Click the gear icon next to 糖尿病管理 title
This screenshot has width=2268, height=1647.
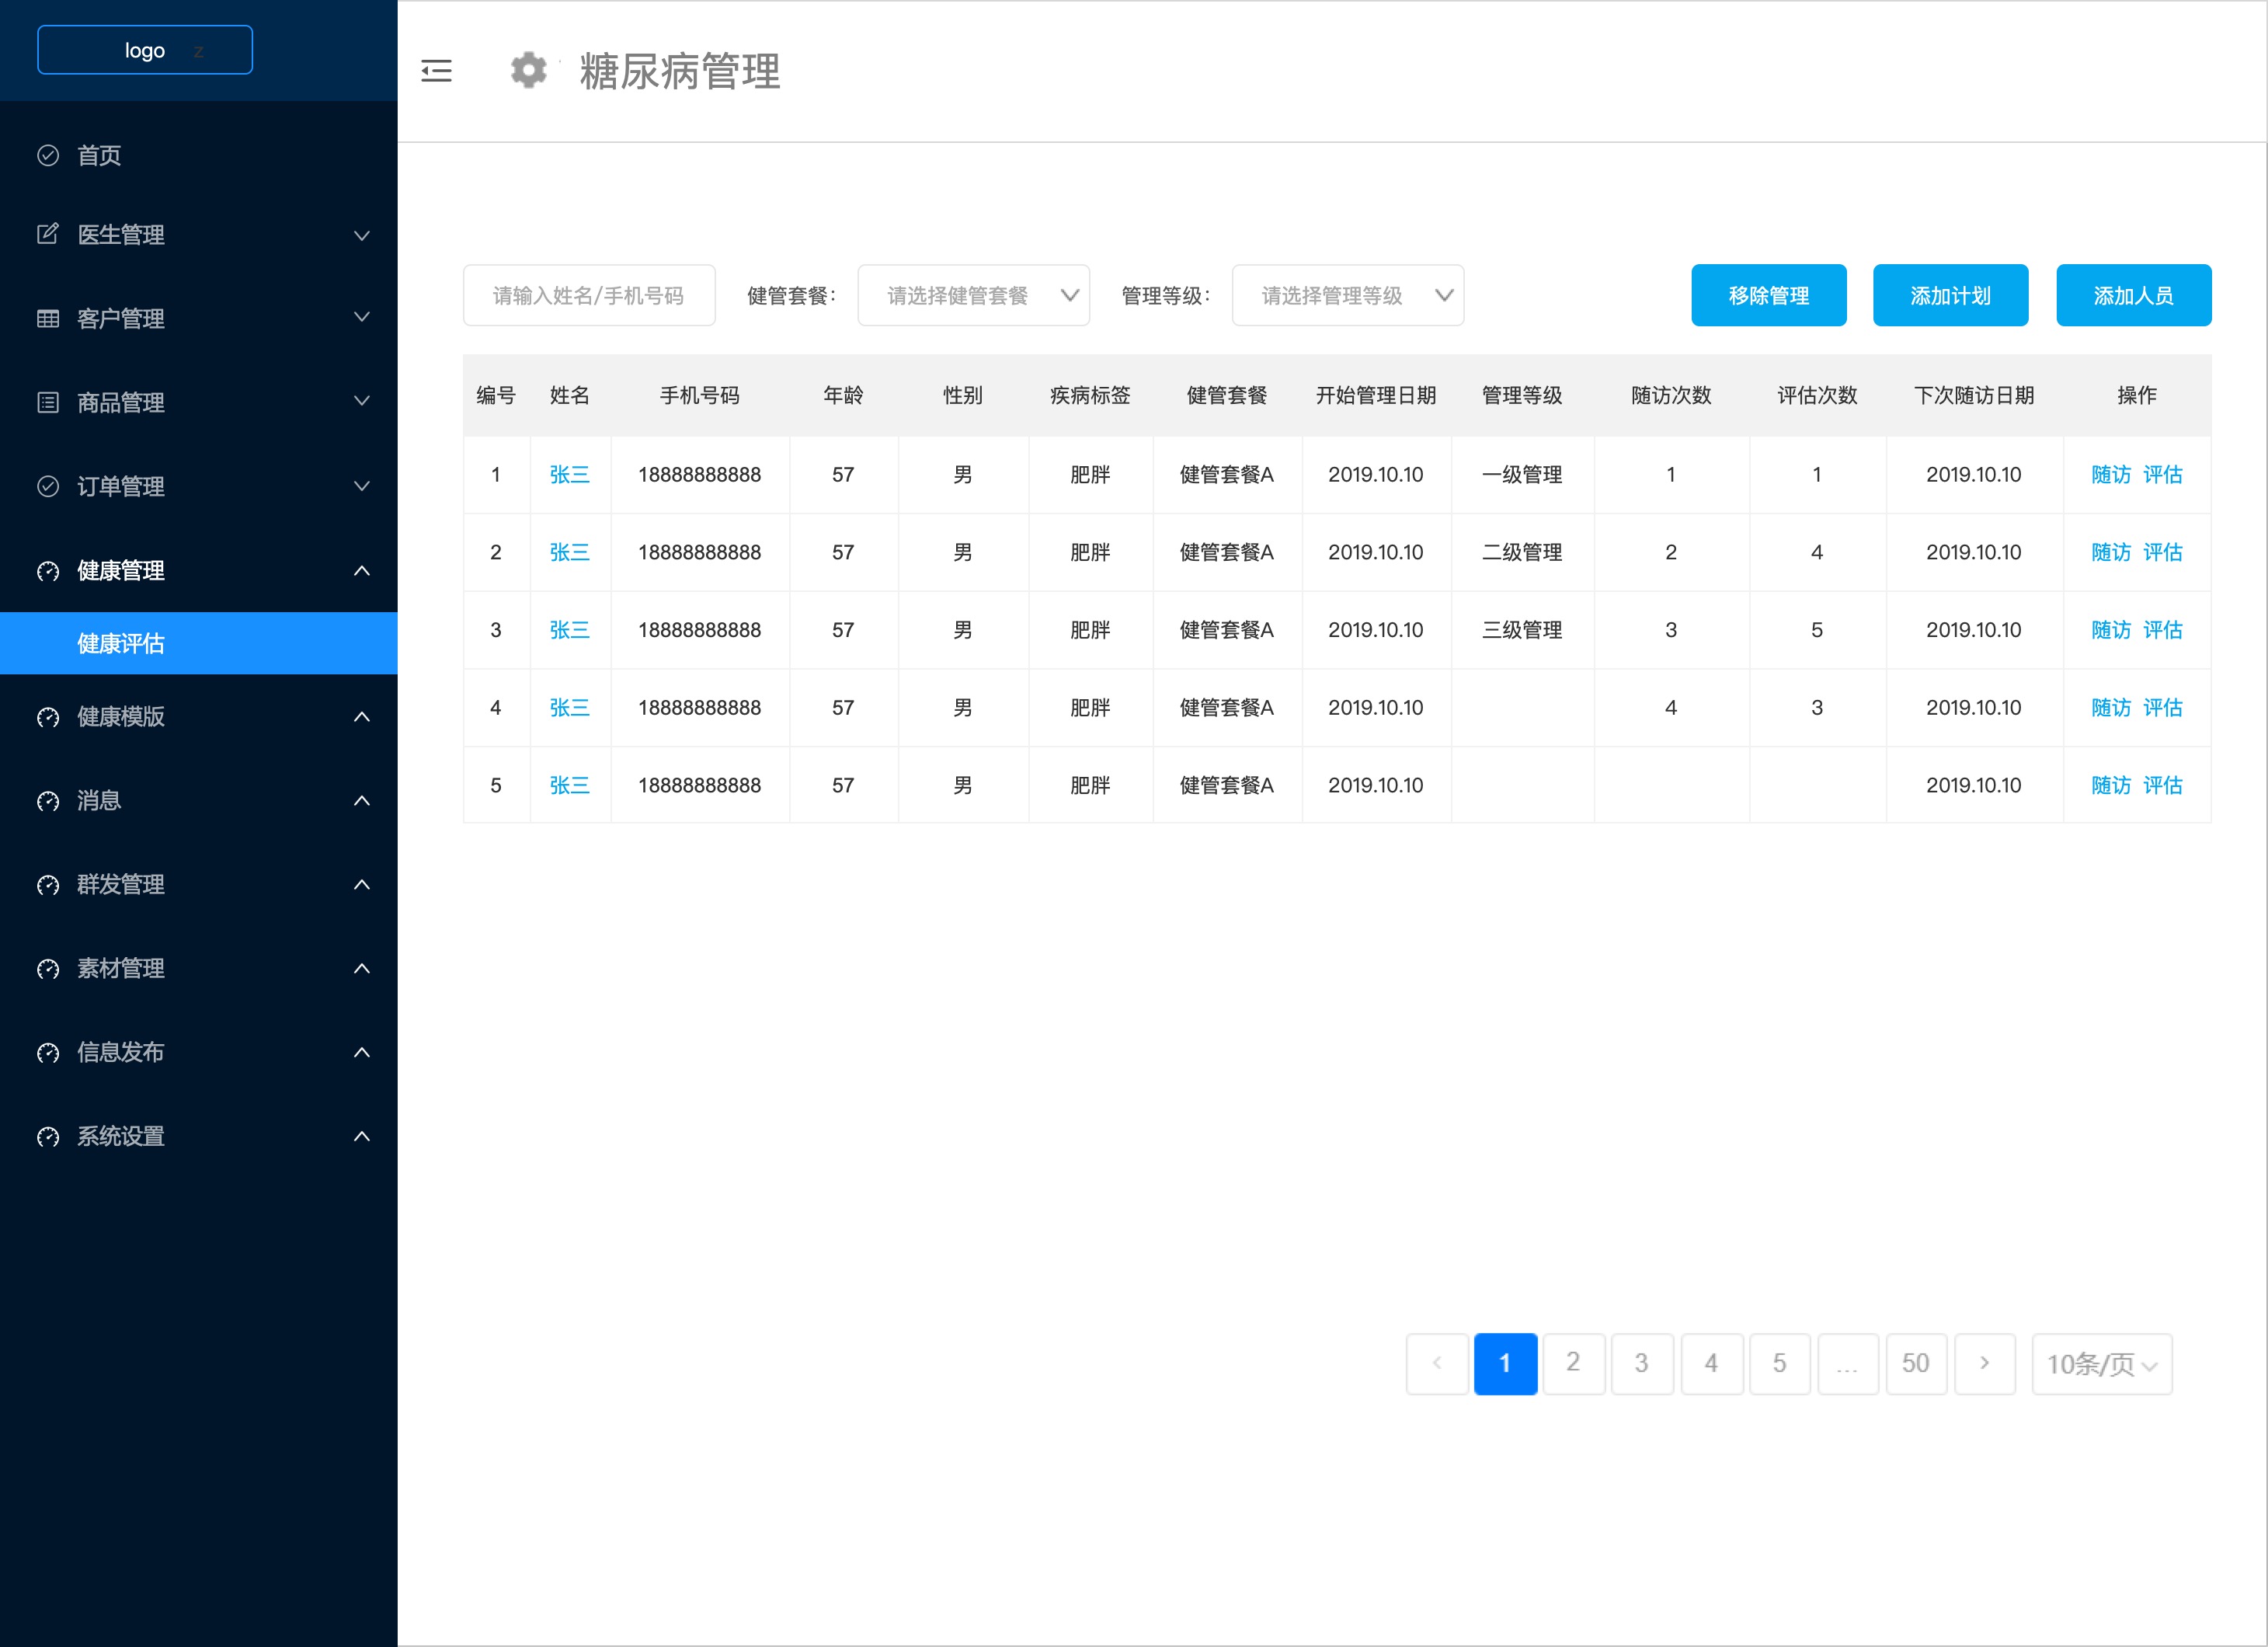click(x=528, y=71)
